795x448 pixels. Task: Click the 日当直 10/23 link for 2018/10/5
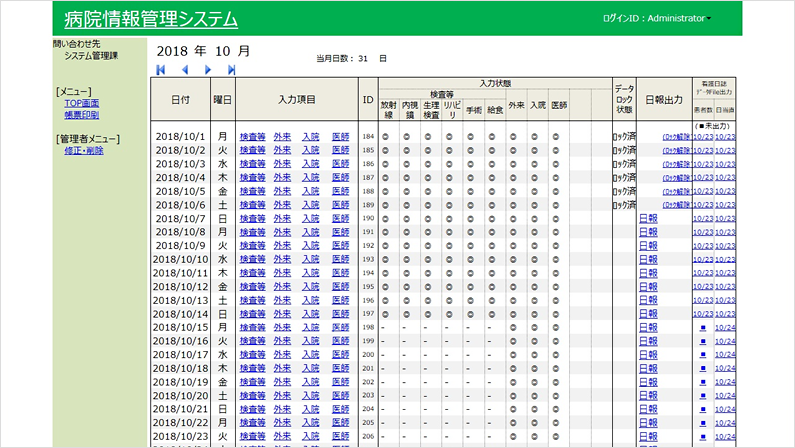click(x=725, y=192)
